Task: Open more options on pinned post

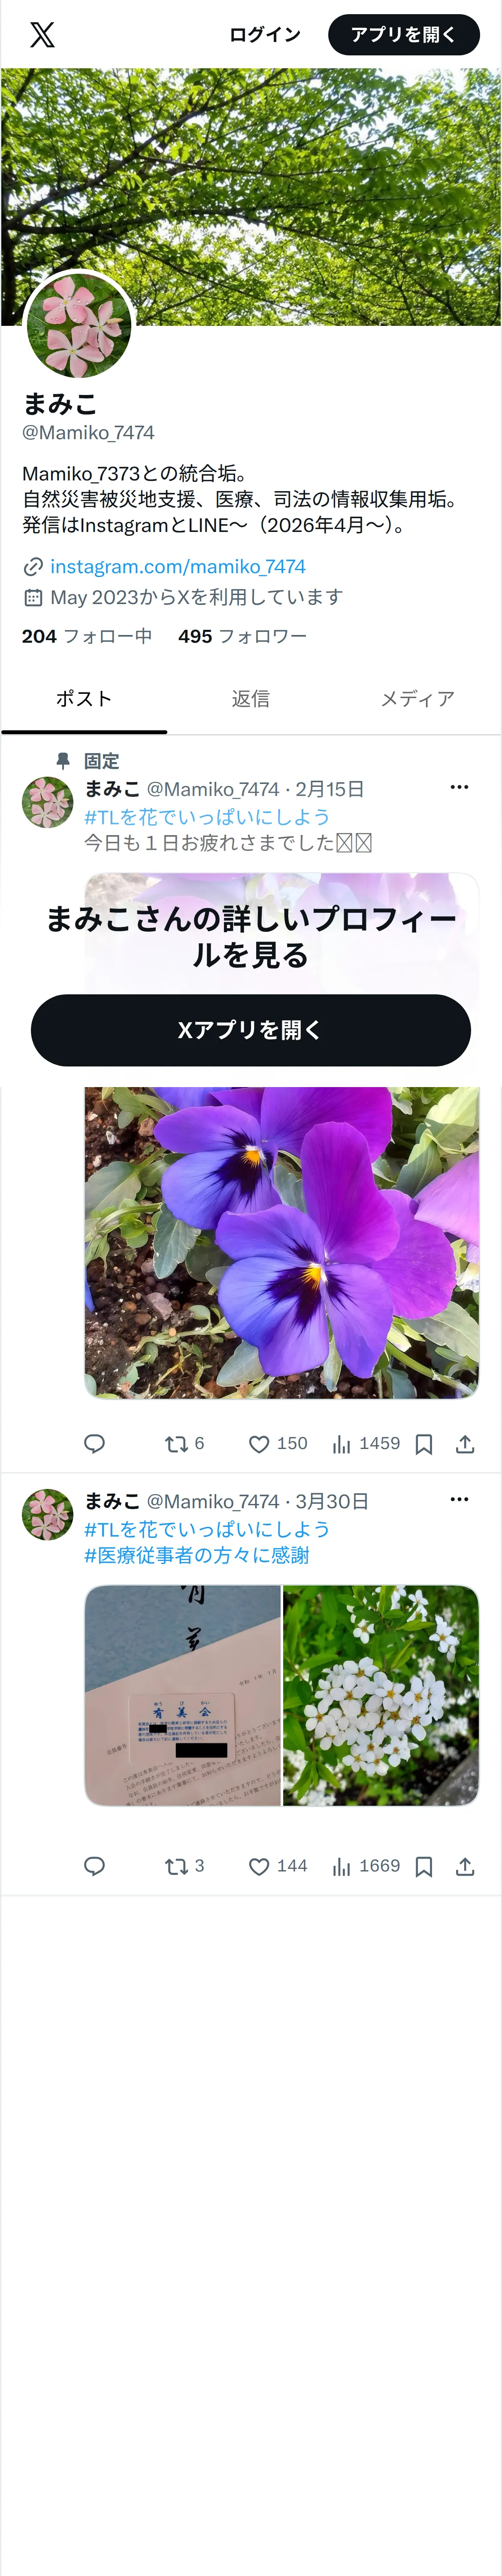Action: point(460,787)
